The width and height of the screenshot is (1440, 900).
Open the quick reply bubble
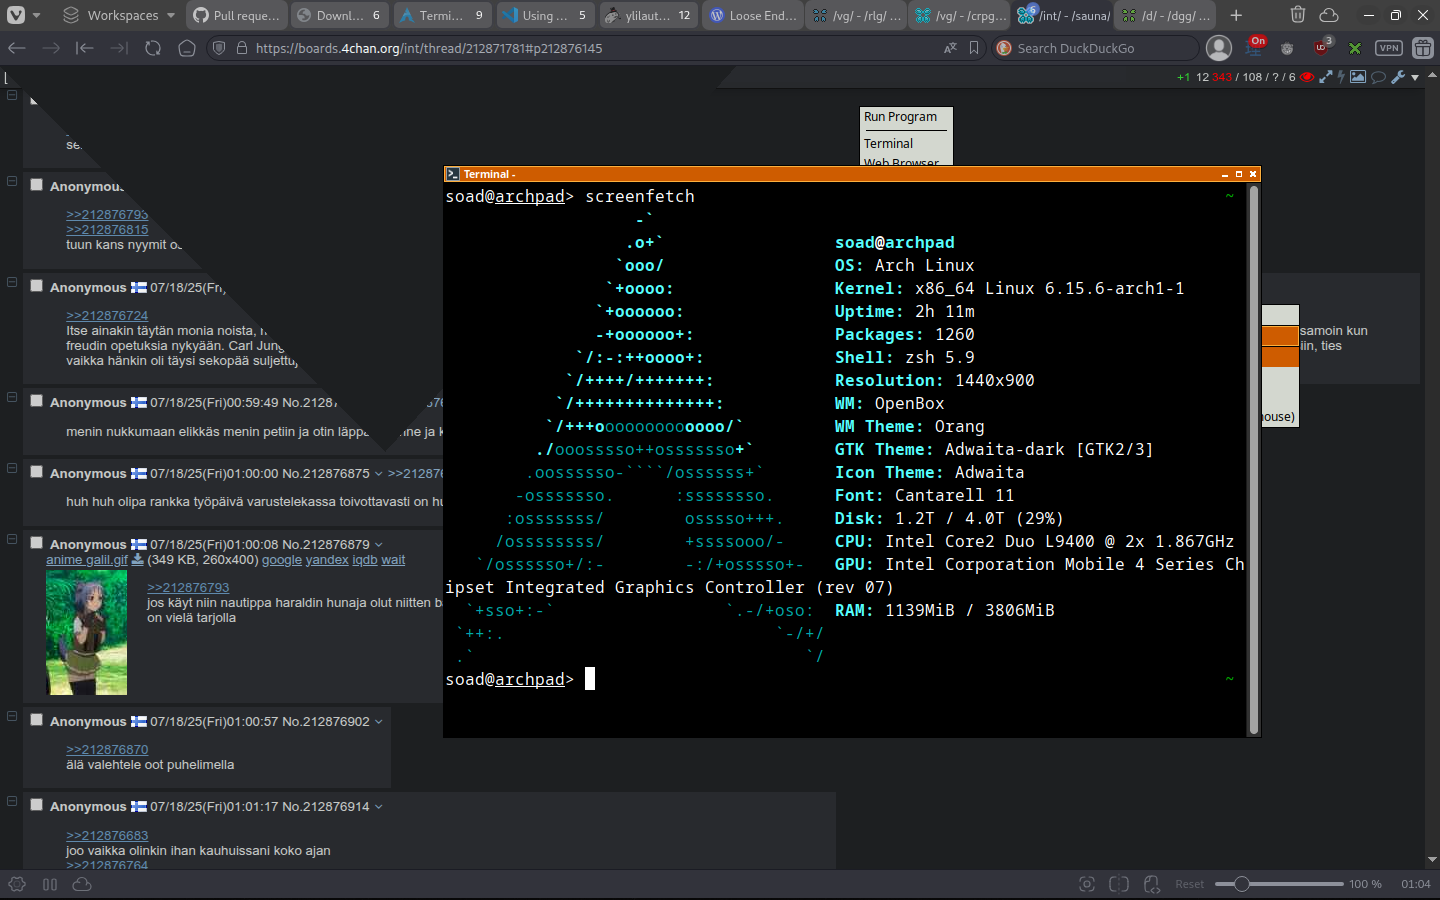(1378, 77)
